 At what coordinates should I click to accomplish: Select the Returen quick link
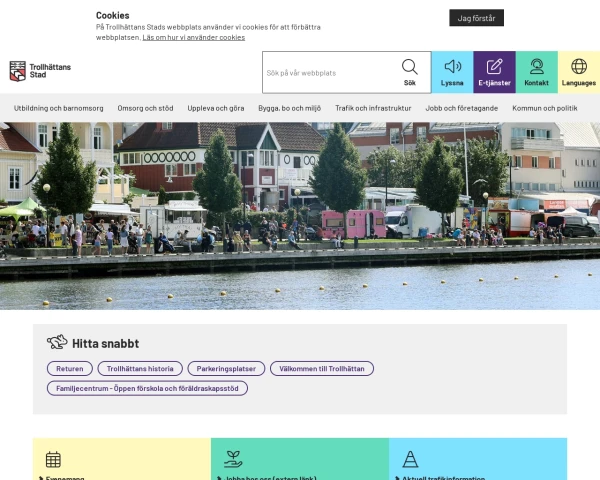click(x=70, y=369)
